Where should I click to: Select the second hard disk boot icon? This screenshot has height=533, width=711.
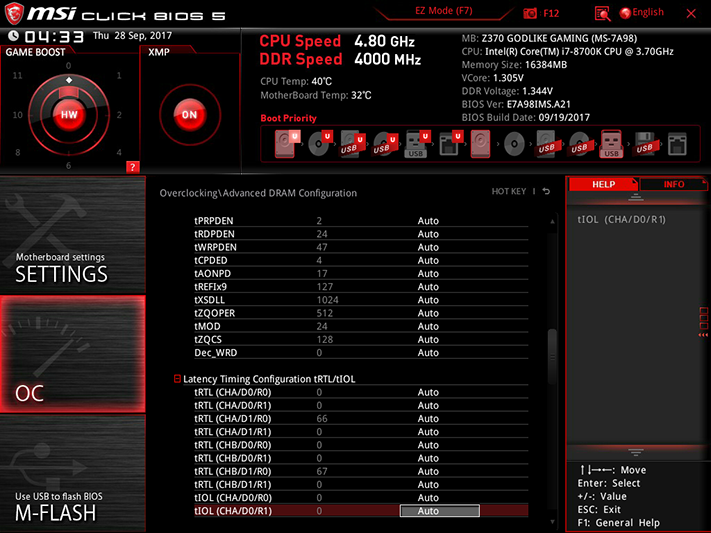pos(480,144)
